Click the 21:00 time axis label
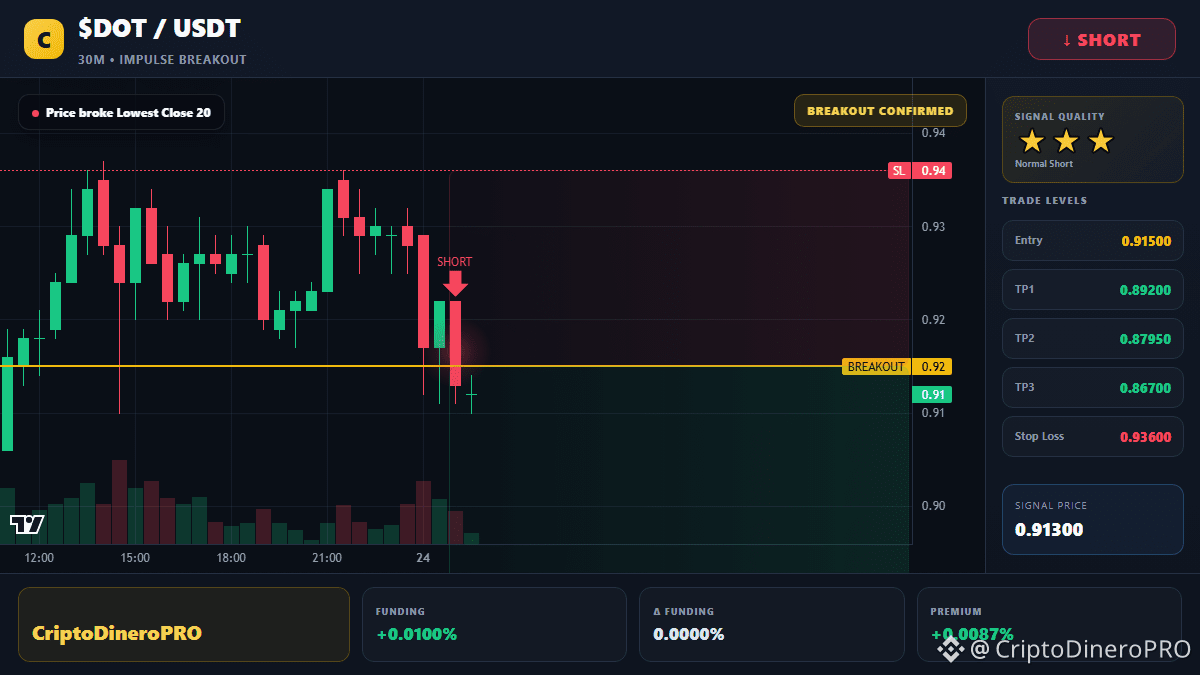The width and height of the screenshot is (1200, 675). pyautogui.click(x=327, y=558)
